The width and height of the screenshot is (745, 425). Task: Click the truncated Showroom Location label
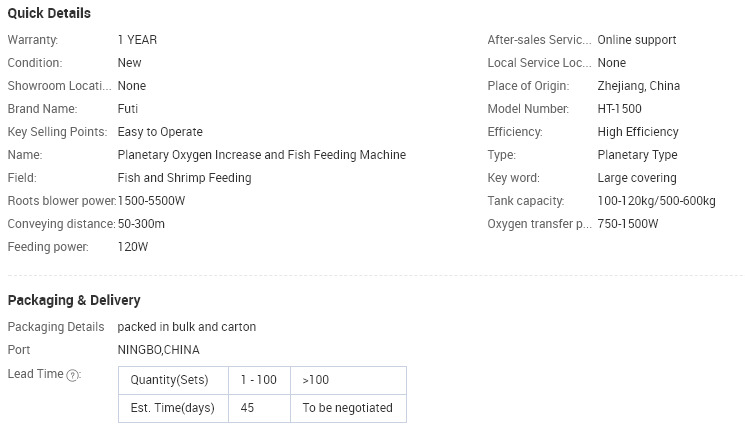click(x=59, y=86)
